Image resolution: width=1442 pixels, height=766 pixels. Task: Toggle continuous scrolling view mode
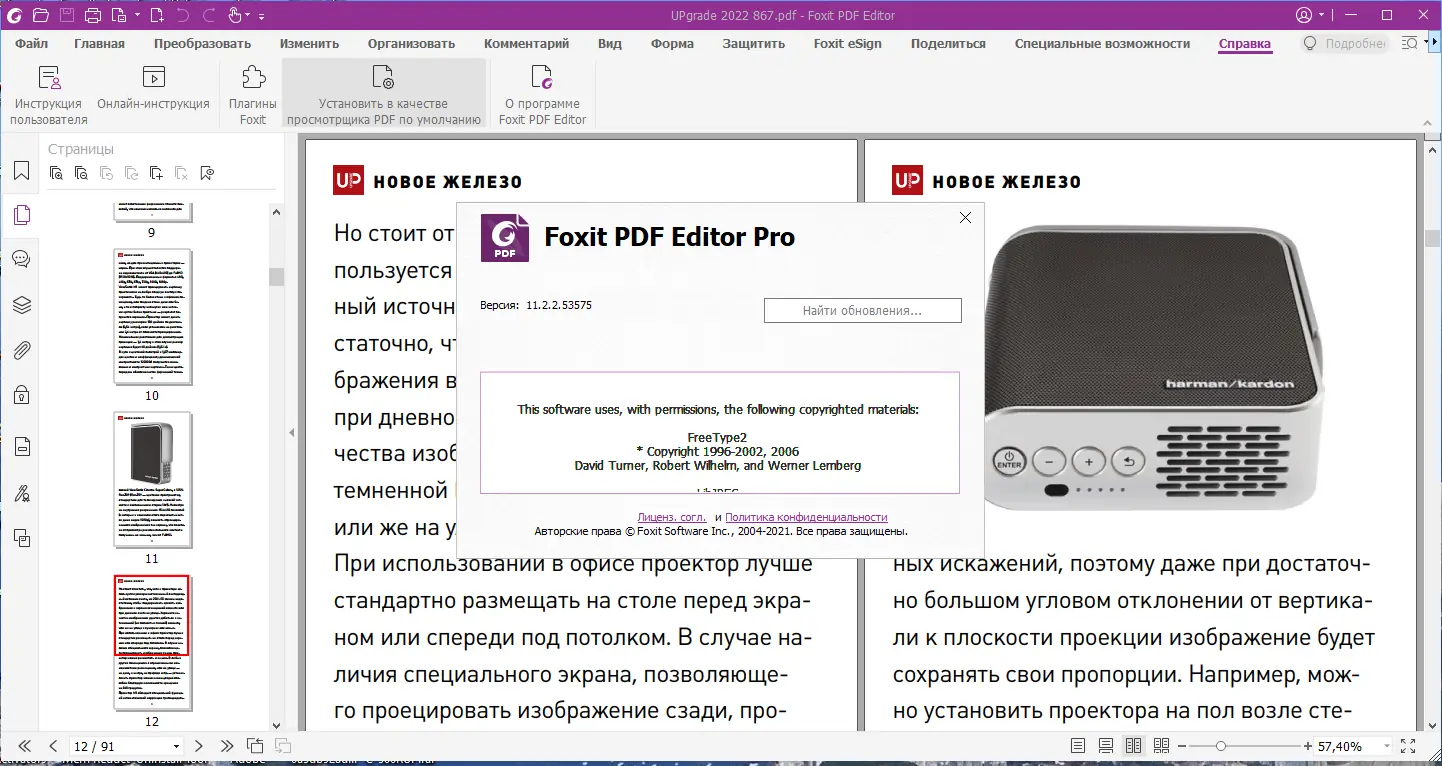tap(1106, 745)
